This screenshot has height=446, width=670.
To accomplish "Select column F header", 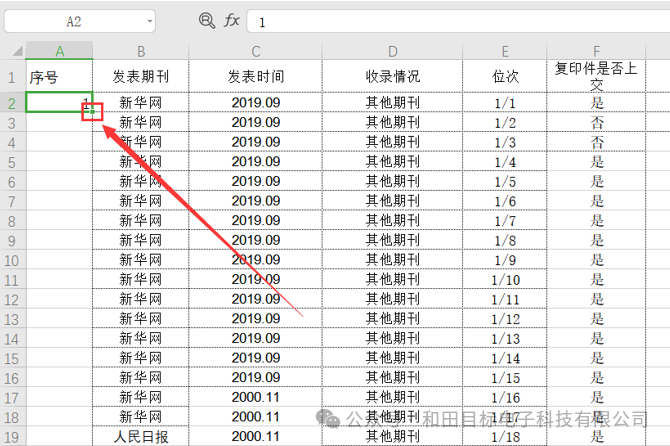I will pos(596,51).
